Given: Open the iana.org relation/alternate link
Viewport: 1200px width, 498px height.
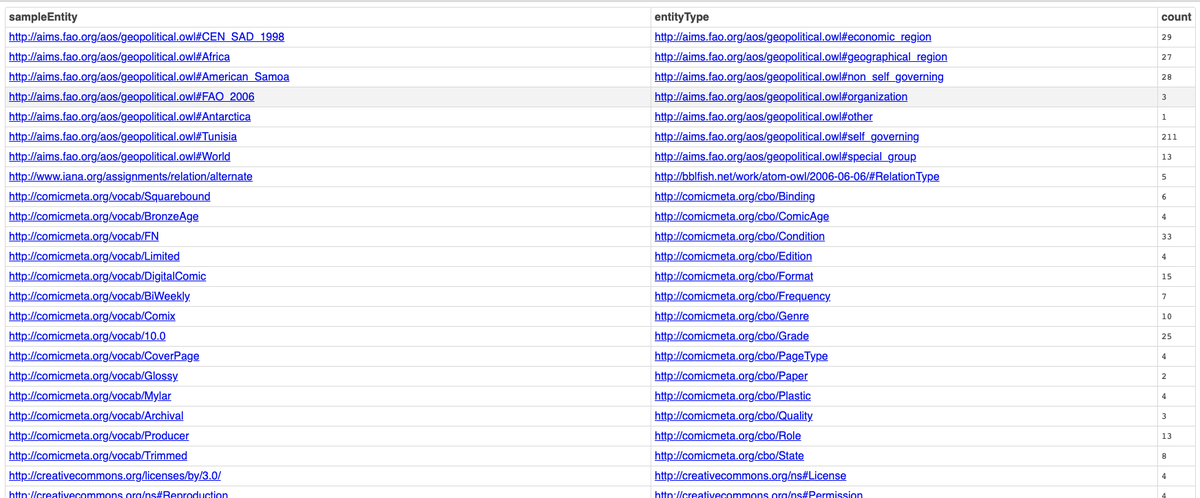Looking at the screenshot, I should 130,177.
